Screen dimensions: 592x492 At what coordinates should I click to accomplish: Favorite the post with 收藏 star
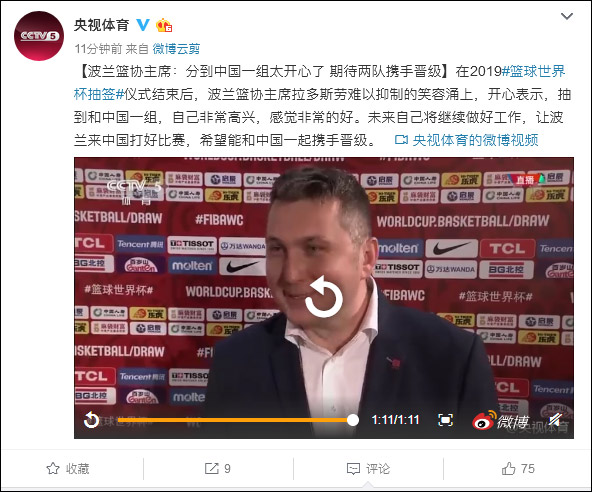tap(68, 469)
